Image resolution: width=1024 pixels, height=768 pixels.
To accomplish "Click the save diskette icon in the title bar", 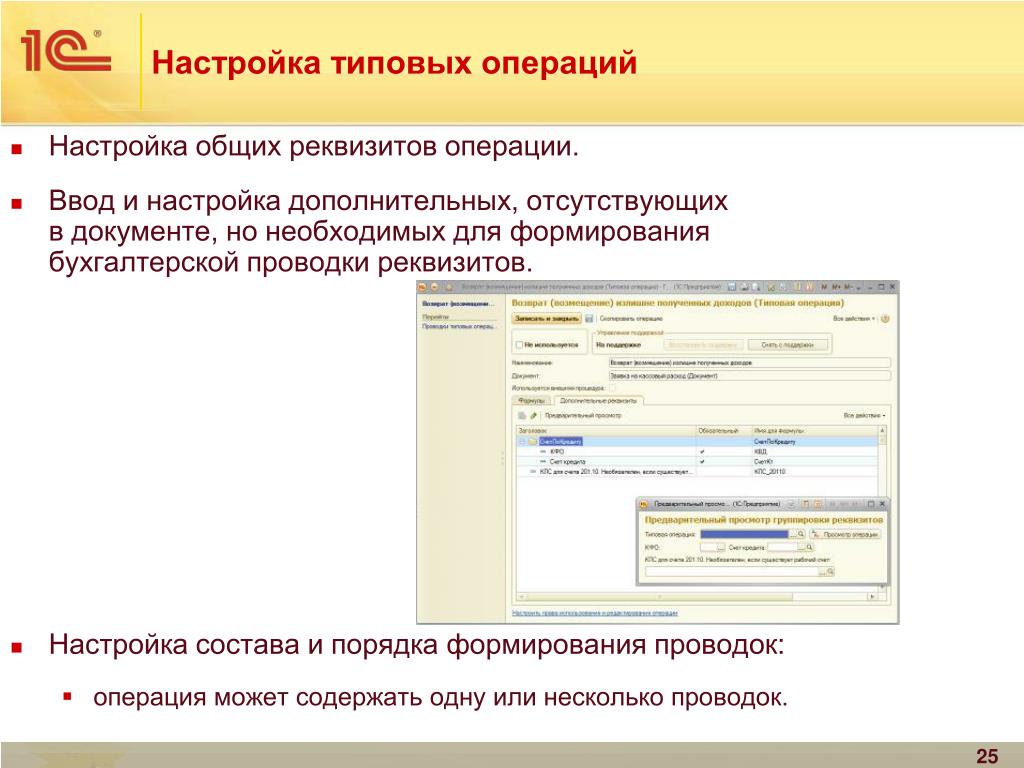I will pyautogui.click(x=731, y=287).
